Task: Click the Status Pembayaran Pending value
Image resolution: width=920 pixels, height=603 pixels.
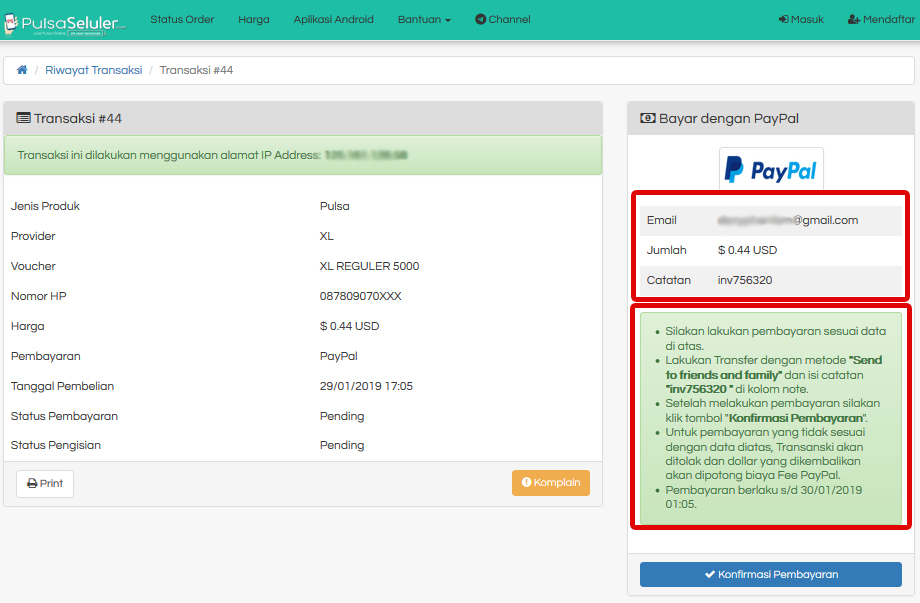Action: tap(341, 416)
